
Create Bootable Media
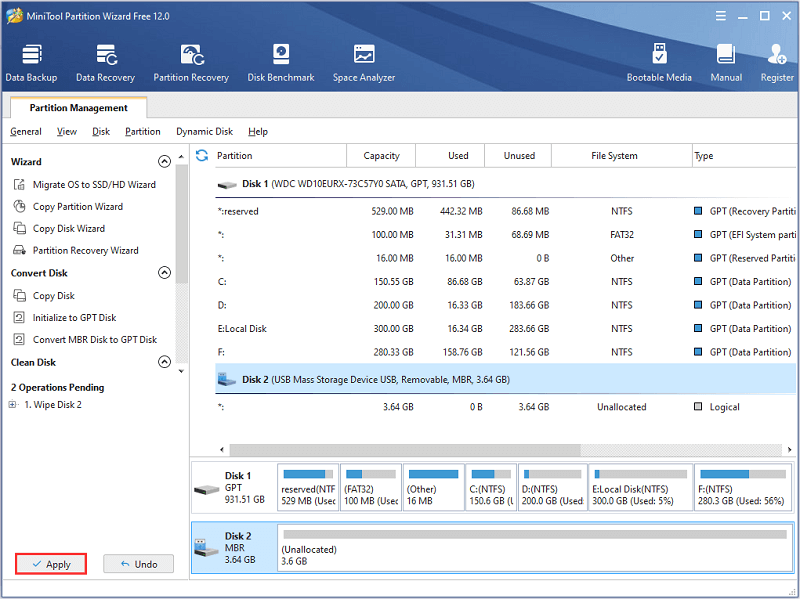pos(659,63)
